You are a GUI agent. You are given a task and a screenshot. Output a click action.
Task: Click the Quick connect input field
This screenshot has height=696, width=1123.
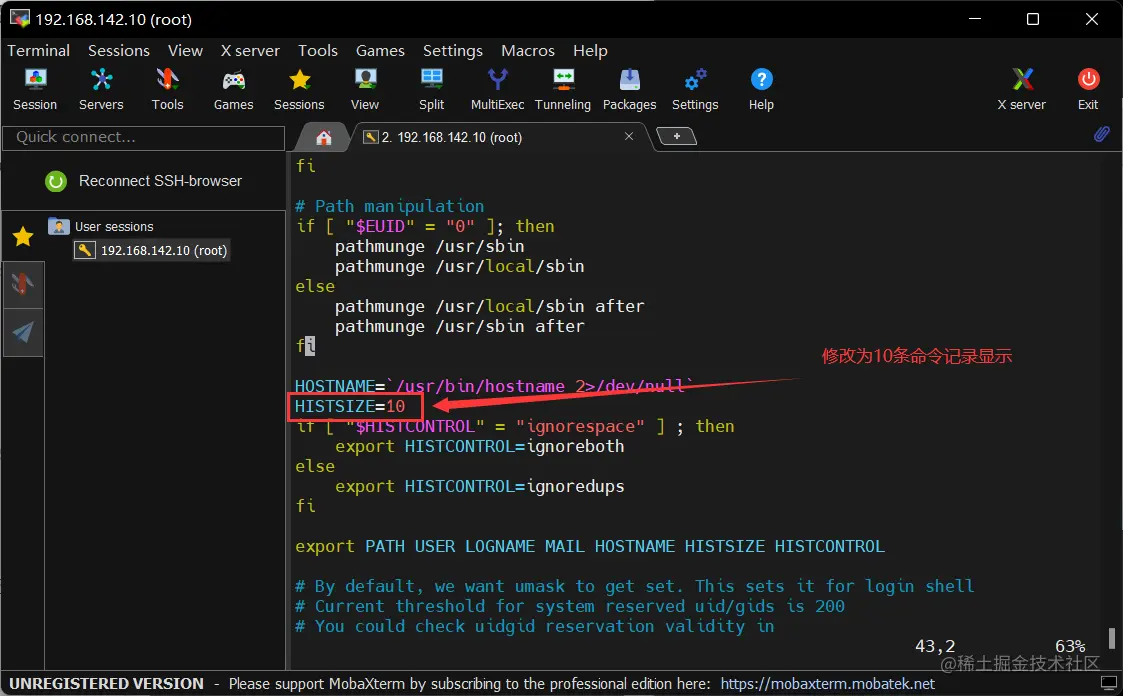[x=144, y=137]
